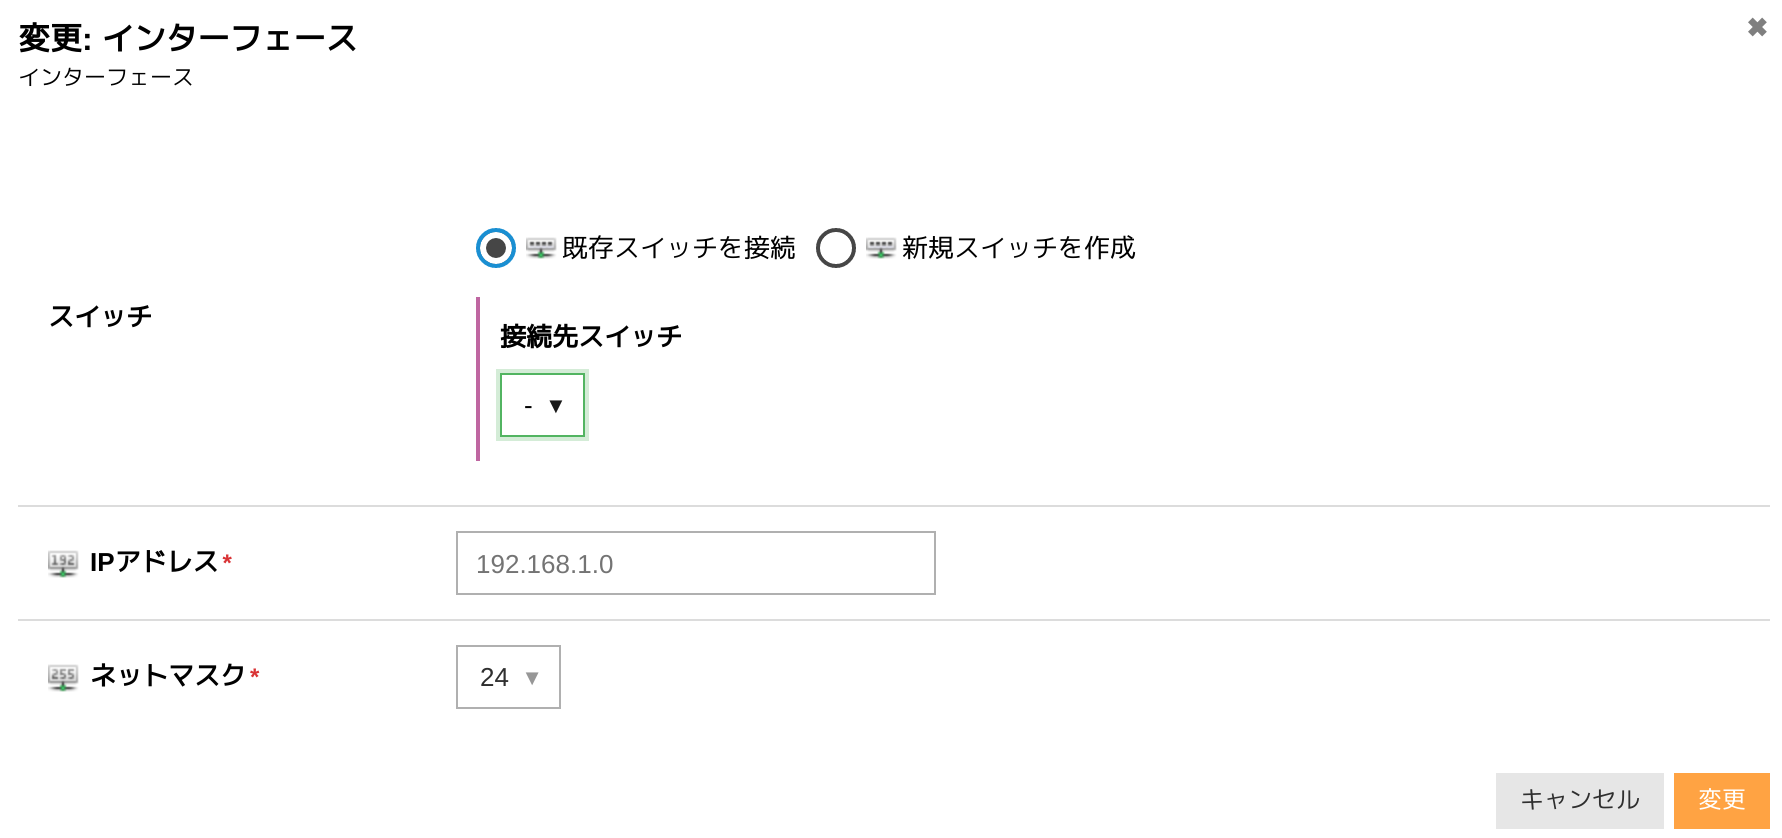Click the X close icon in top corner
Screen dimensions: 1782x838
pos(1757,27)
